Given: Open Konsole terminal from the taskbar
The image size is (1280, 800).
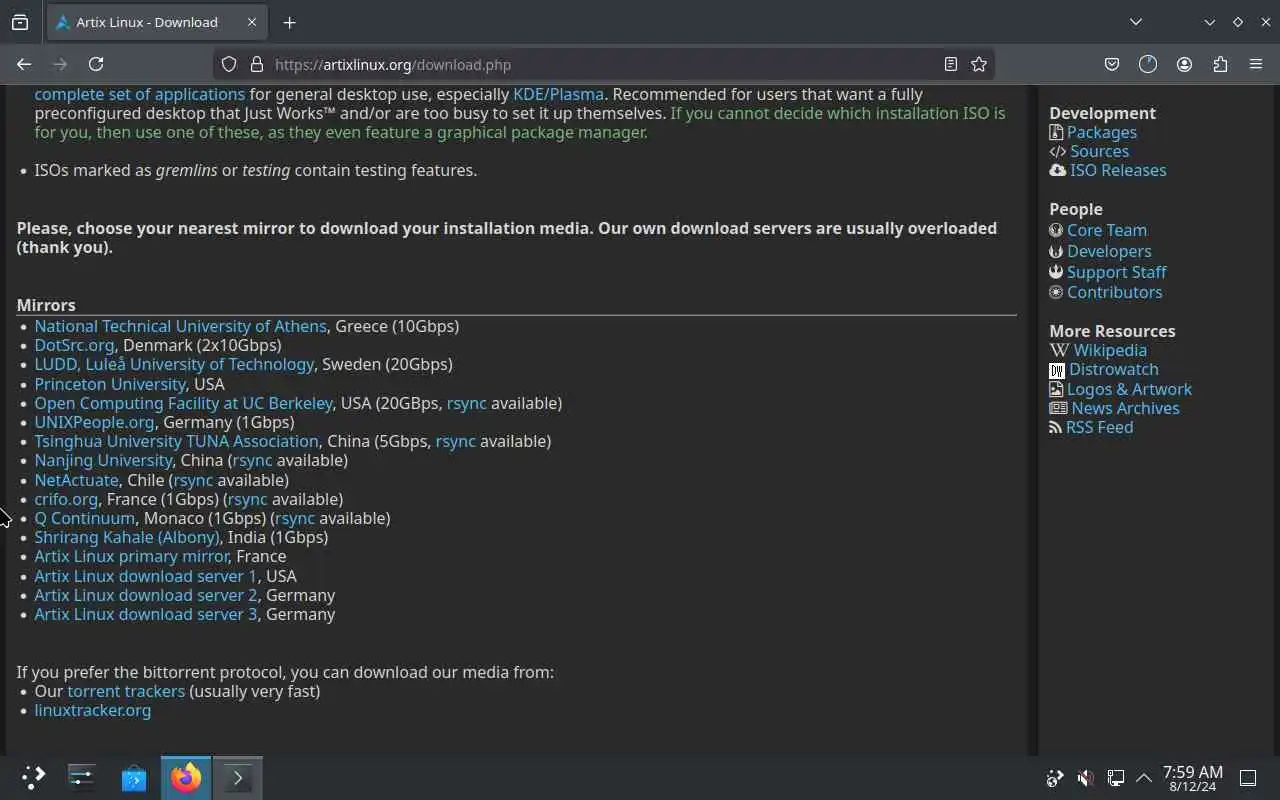Looking at the screenshot, I should [238, 778].
